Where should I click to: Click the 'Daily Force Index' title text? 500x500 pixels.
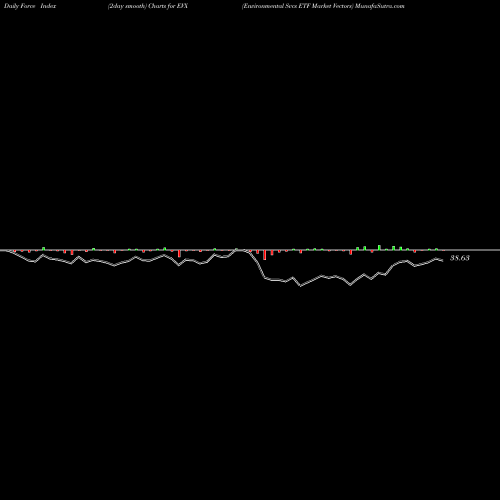click(x=30, y=6)
